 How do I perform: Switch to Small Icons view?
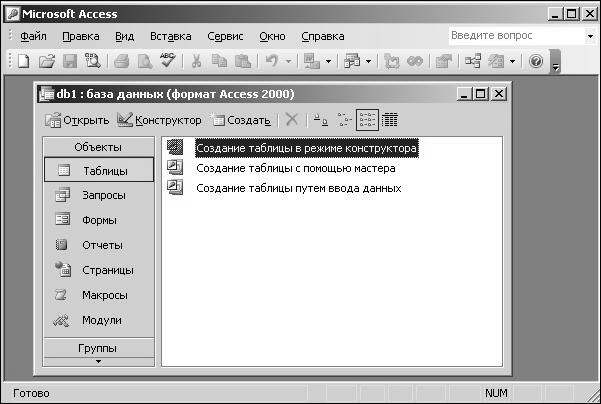344,120
